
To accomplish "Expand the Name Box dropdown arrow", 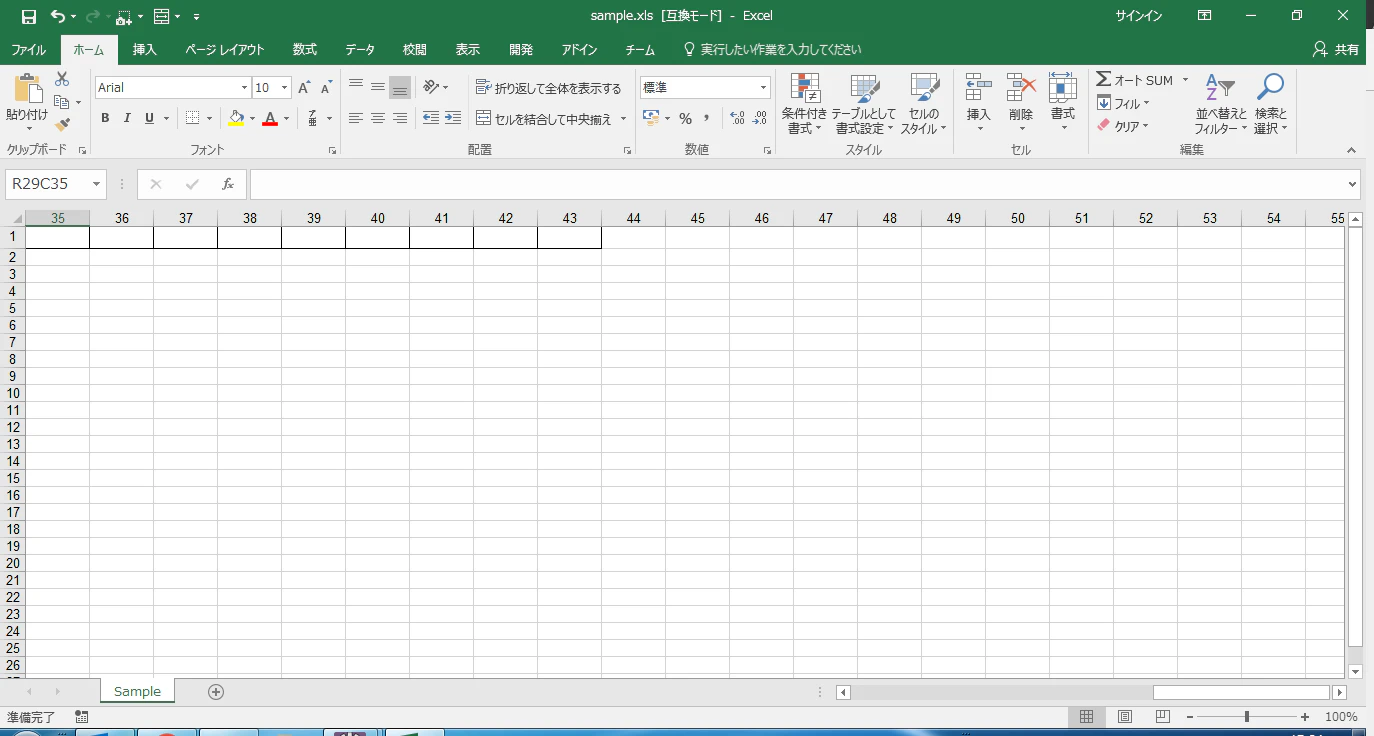I will [96, 184].
